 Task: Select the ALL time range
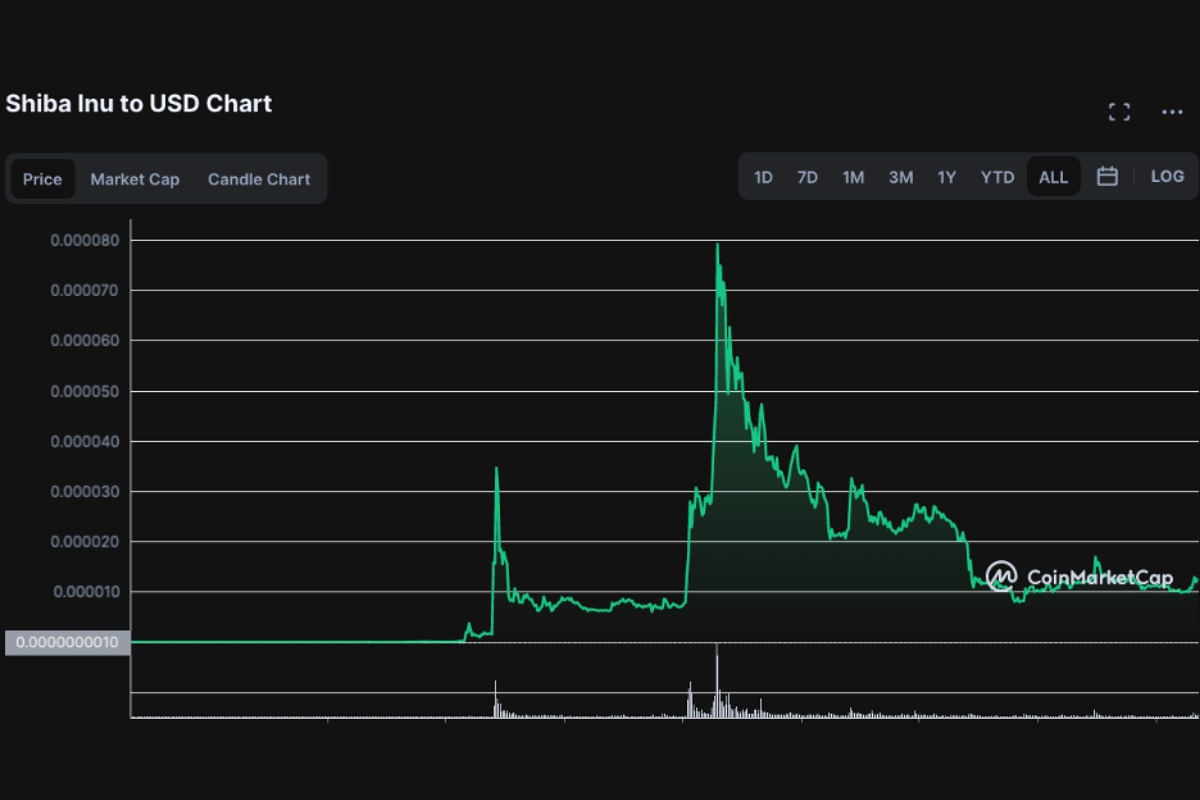[1053, 177]
